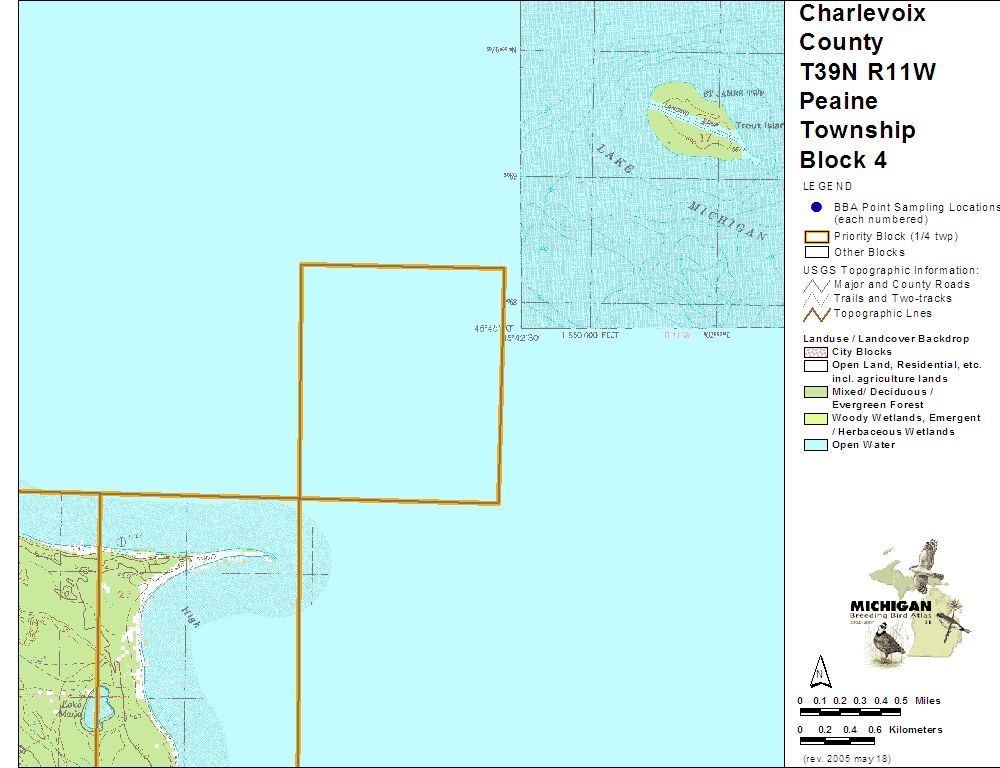Screen dimensions: 1000x768
Task: Click the City Blocks dotted pink swatch
Action: [816, 352]
